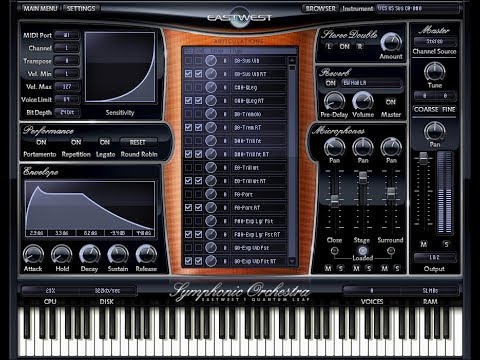Click the Stage microphone Pan knob
The height and width of the screenshot is (360, 480).
(x=363, y=147)
